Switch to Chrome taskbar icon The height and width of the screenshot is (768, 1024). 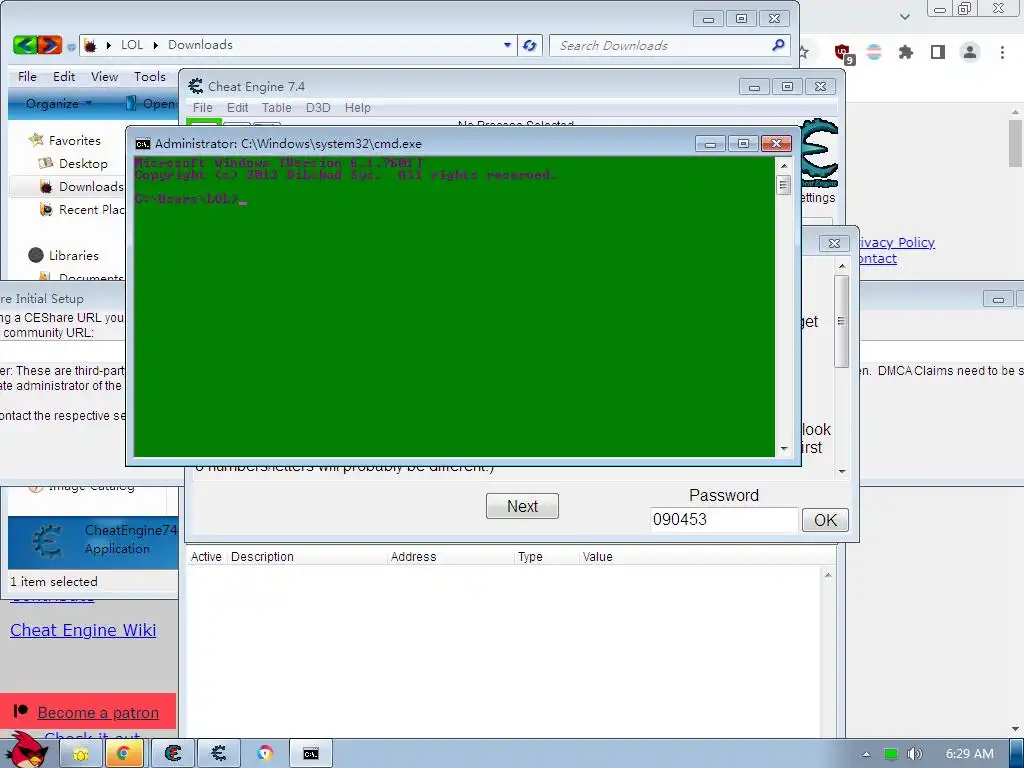pos(123,754)
